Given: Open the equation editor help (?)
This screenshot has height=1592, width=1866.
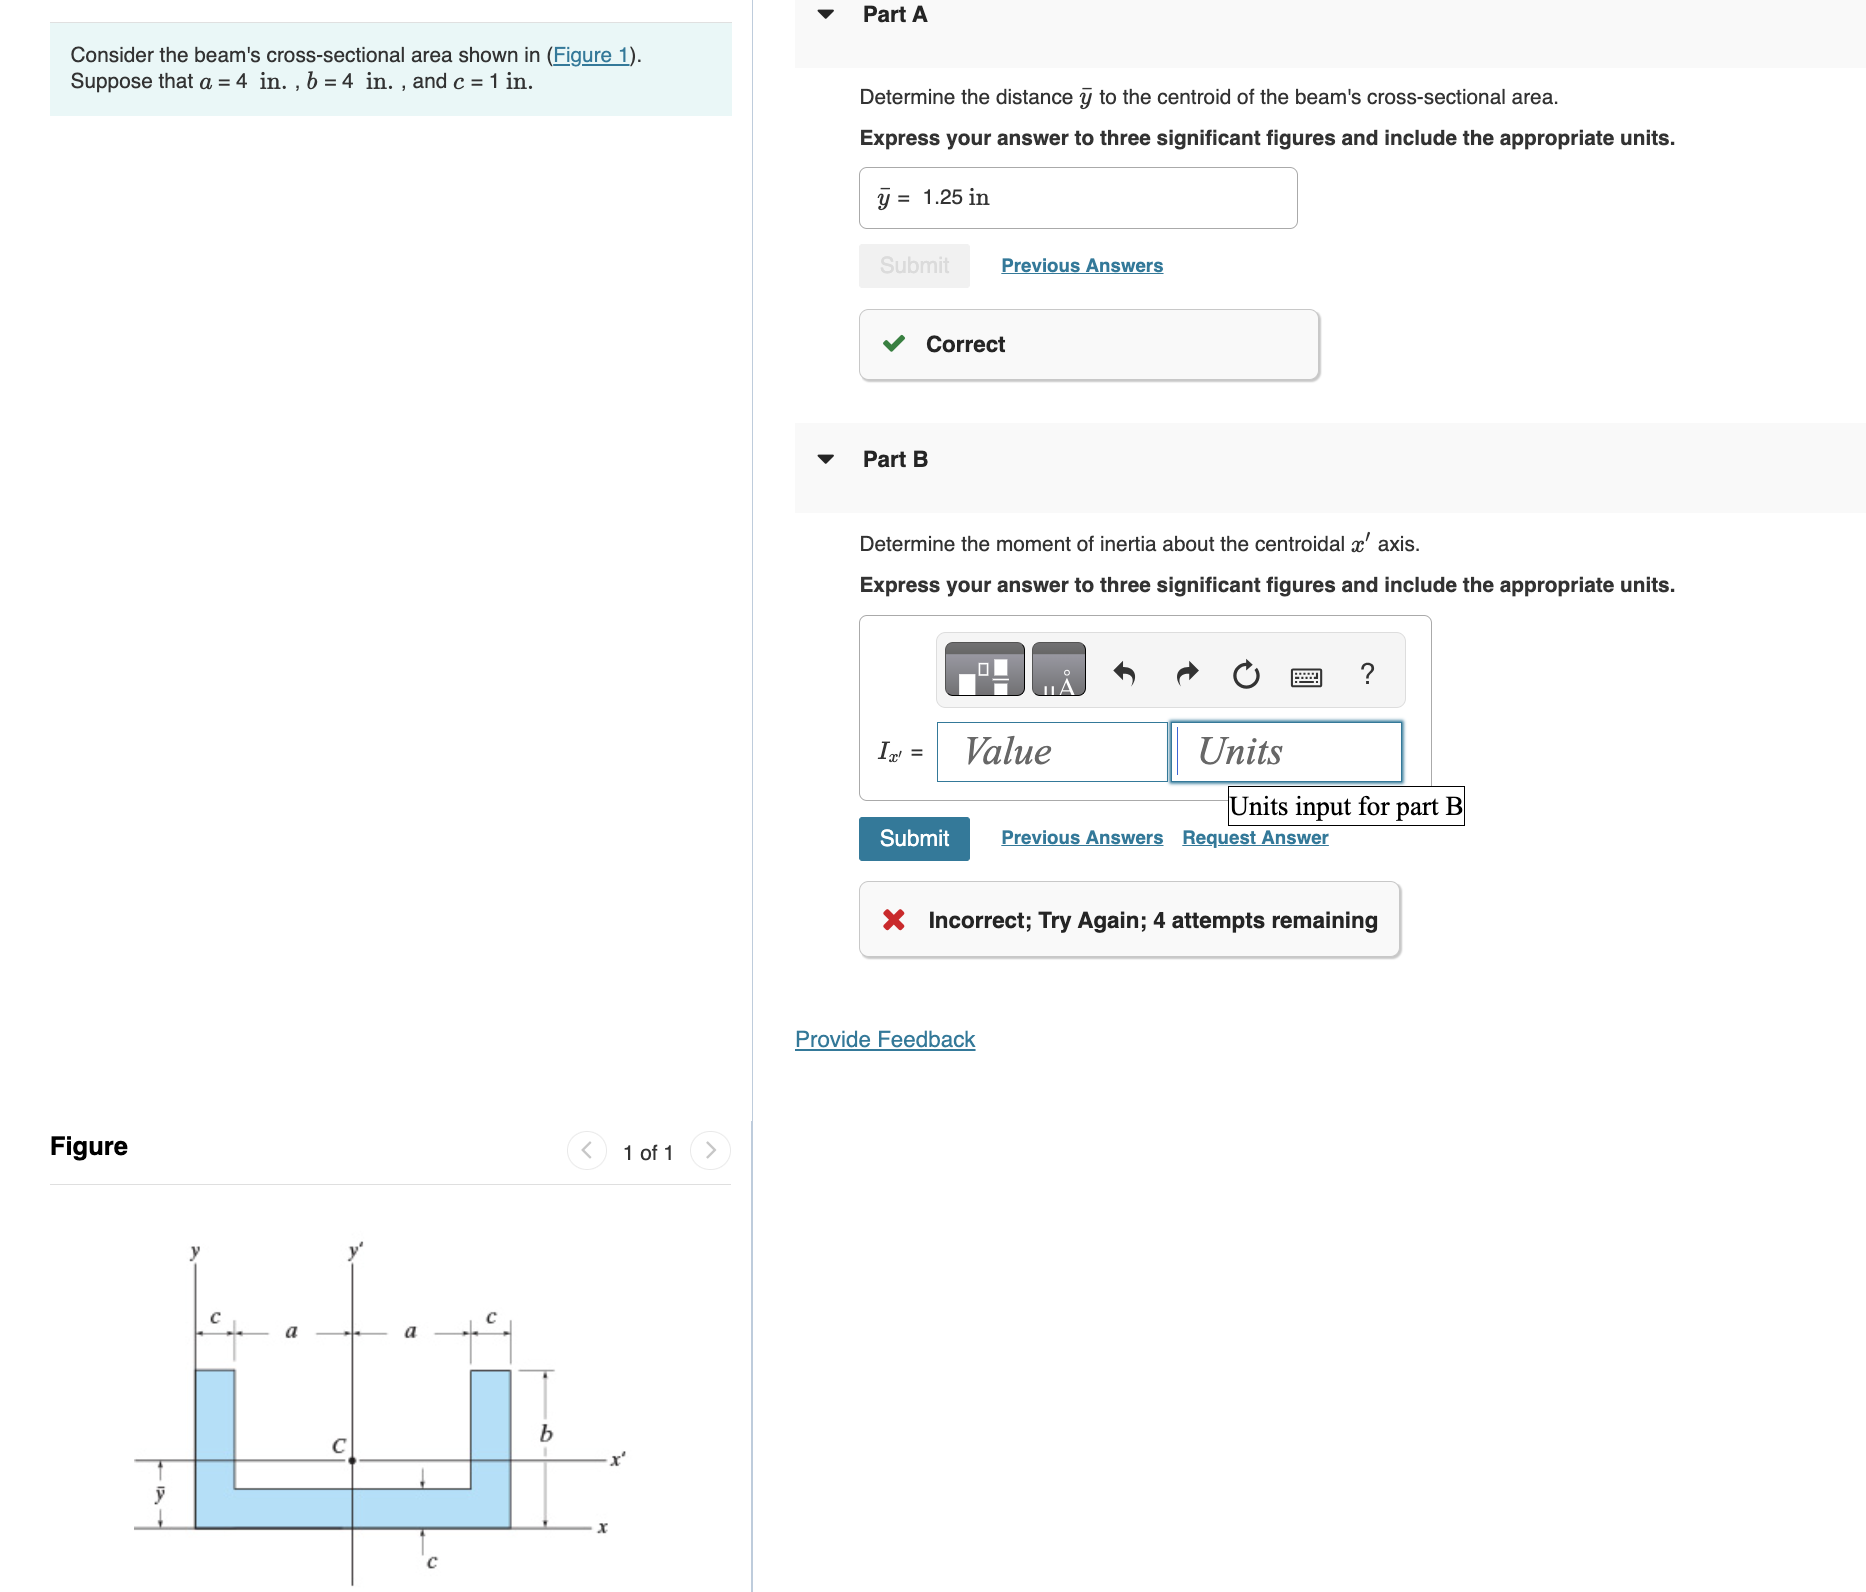Looking at the screenshot, I should point(1366,673).
